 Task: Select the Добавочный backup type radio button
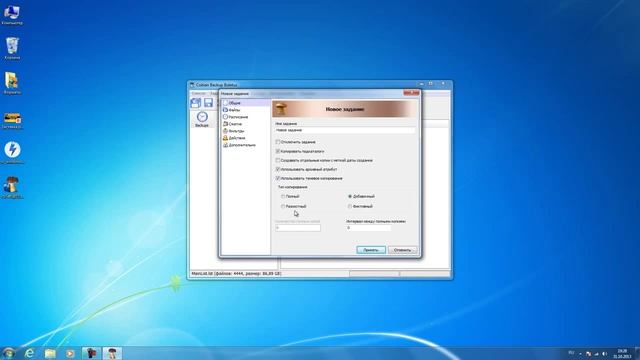350,196
